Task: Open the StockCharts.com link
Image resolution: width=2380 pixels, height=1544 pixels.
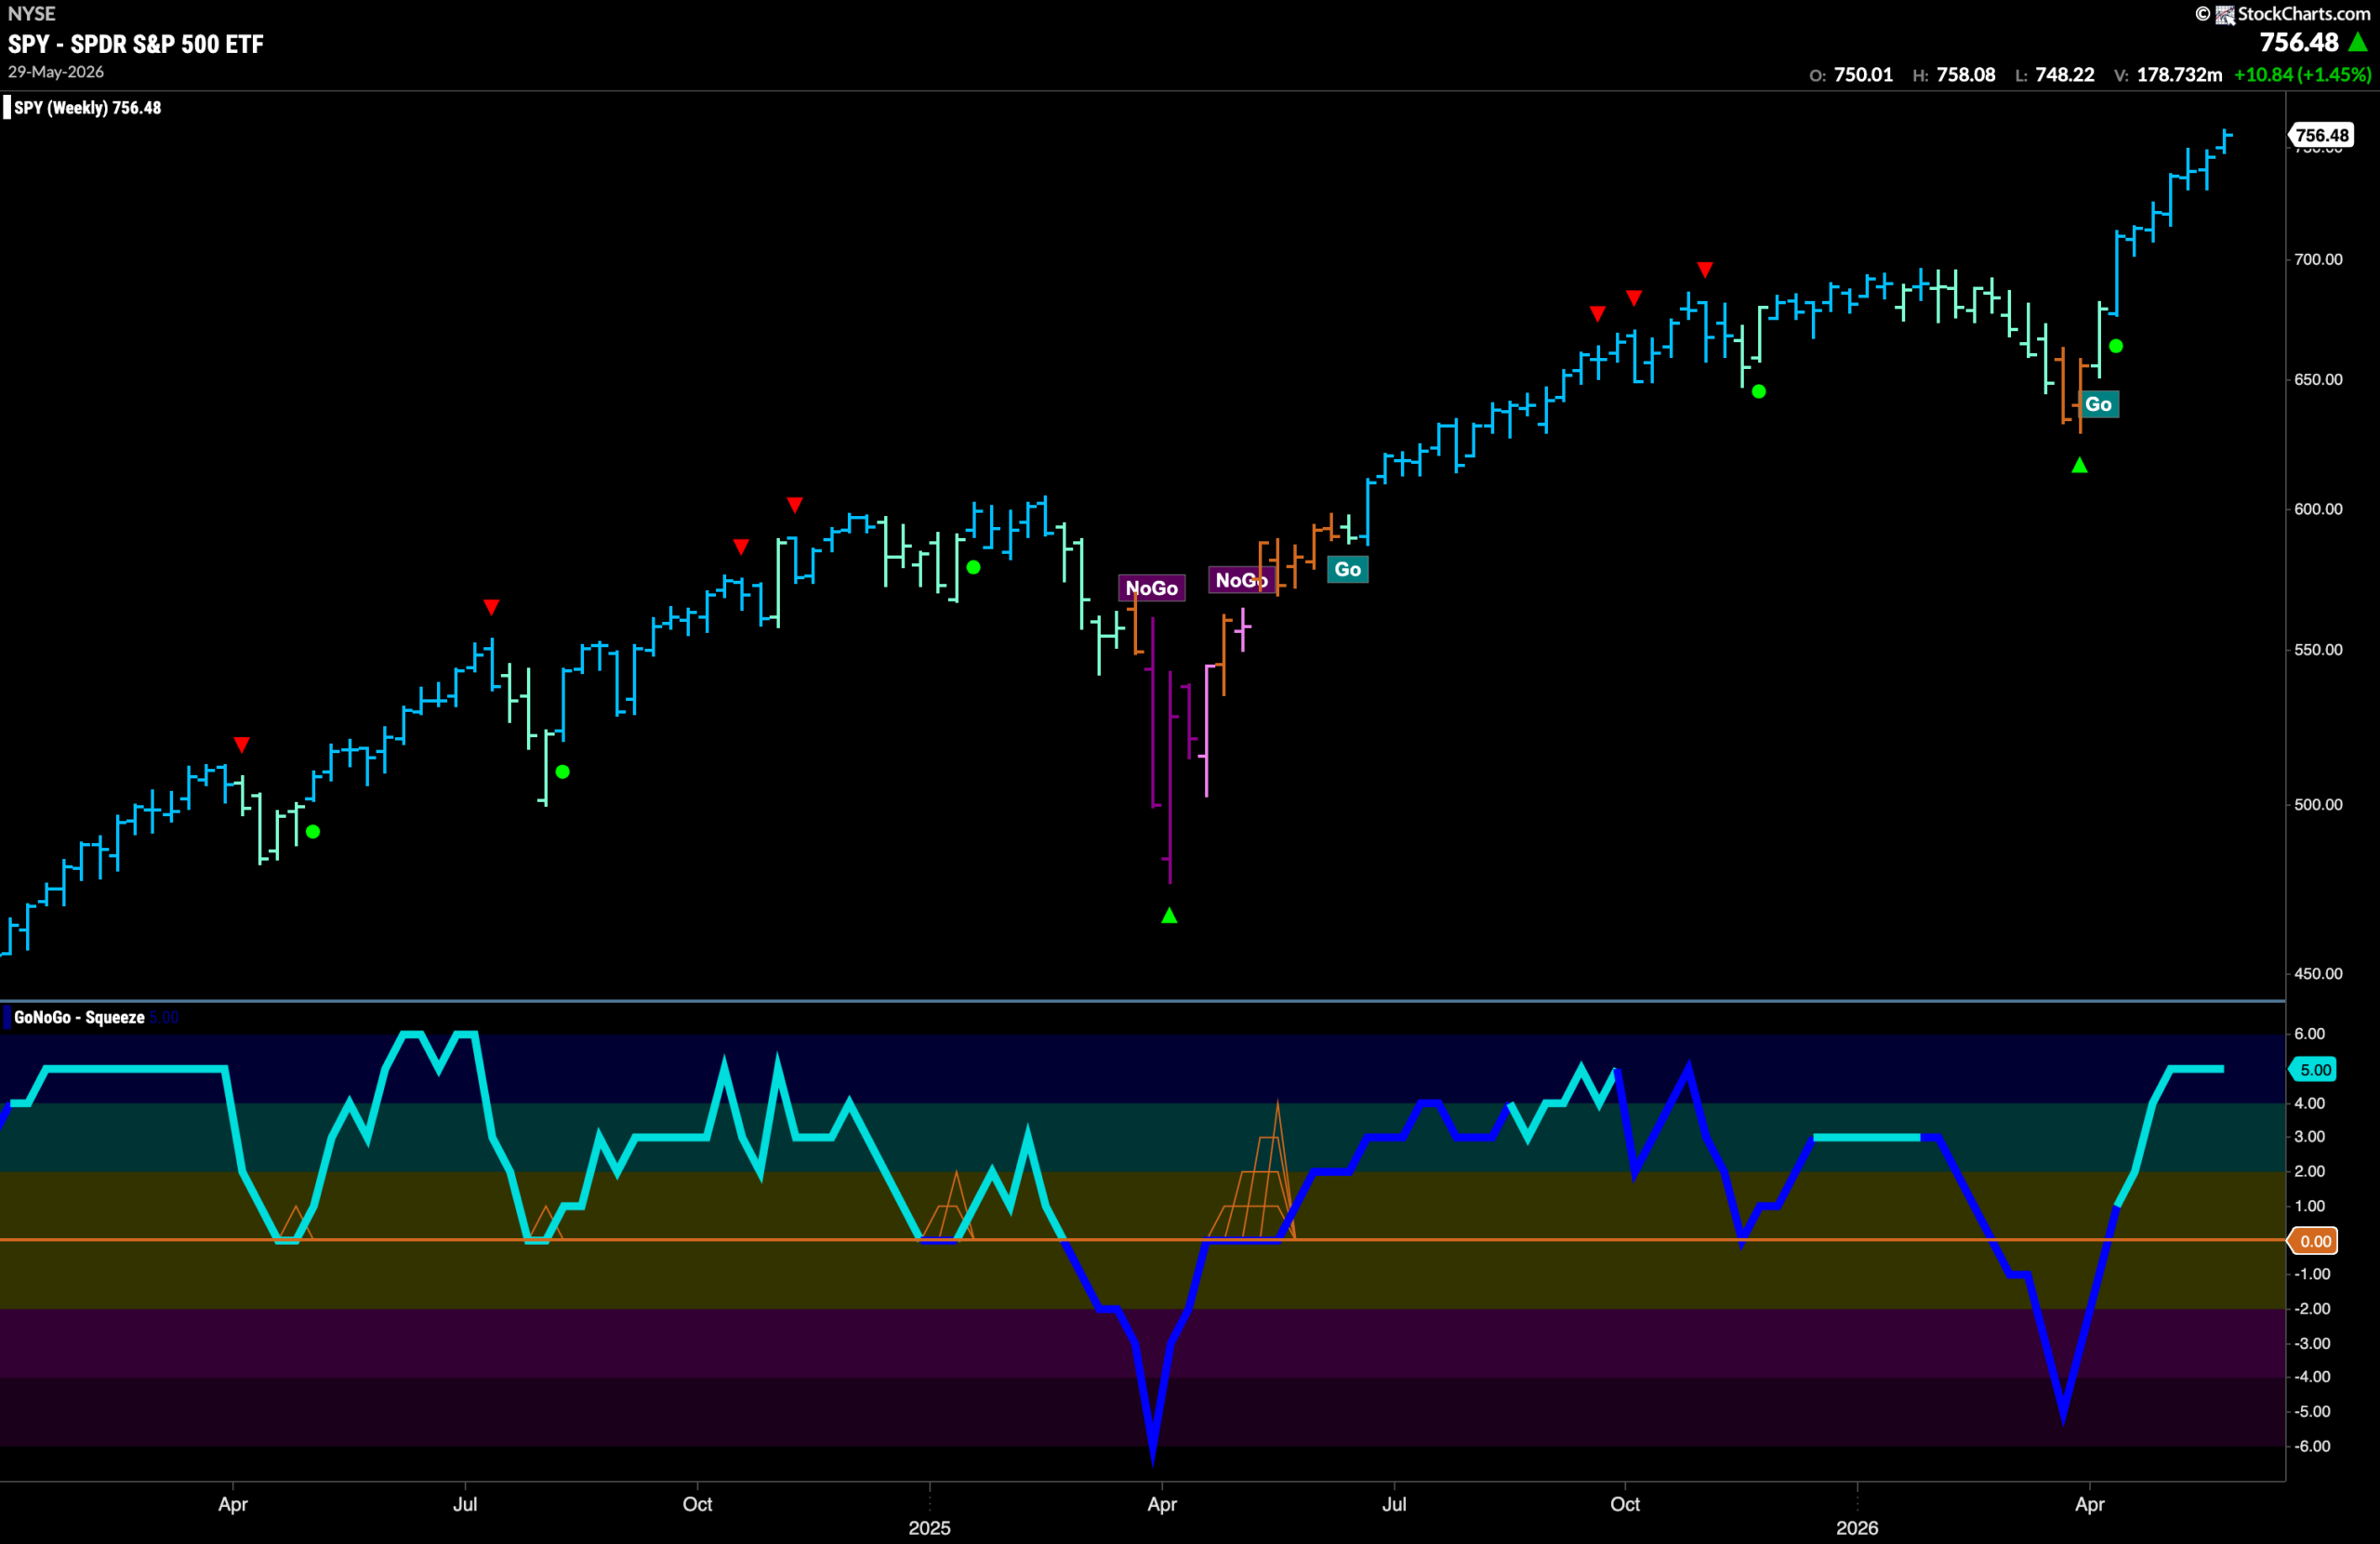Action: 2303,14
